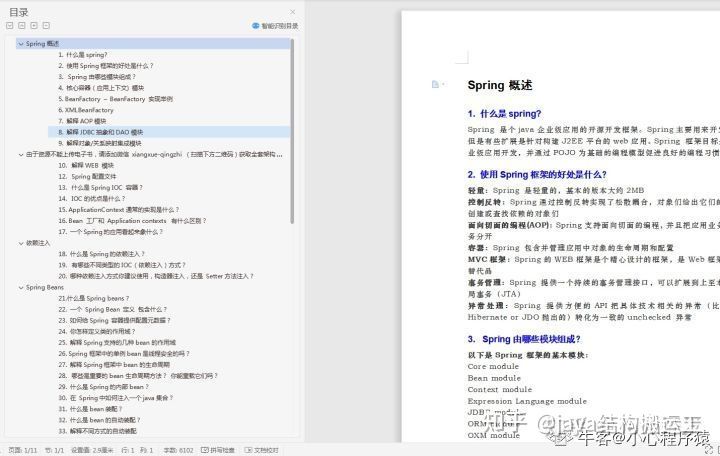Select outline entry 16. Bean 工厂和 Application contexts
Screen dimensions: 720x456
132,221
